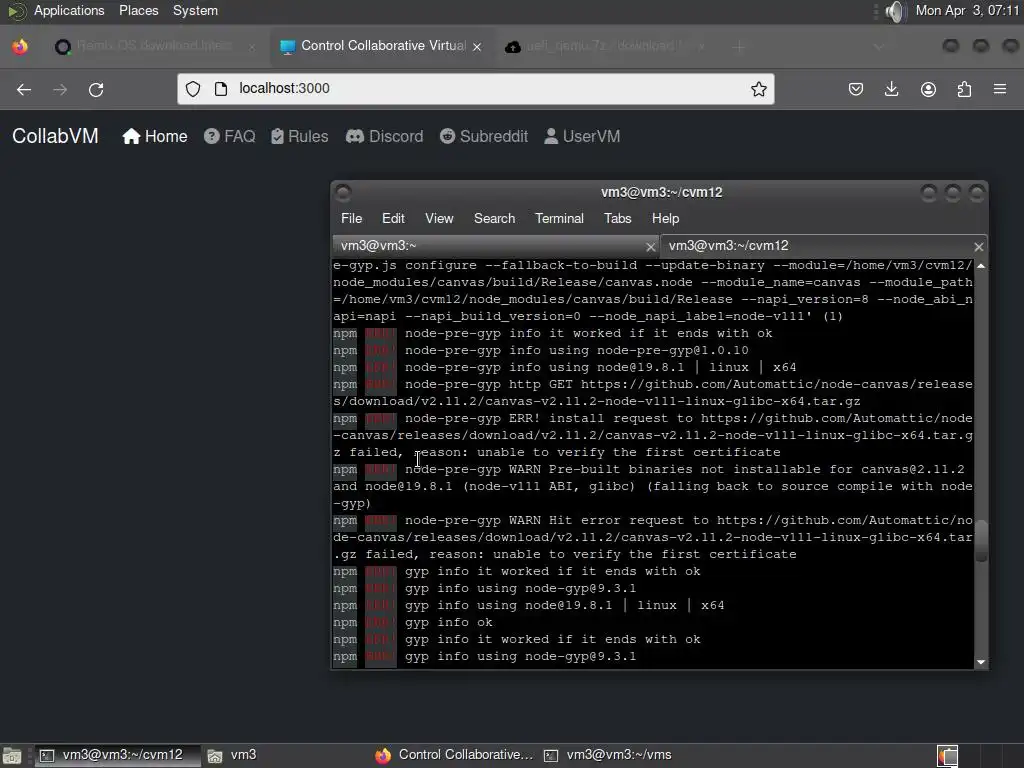This screenshot has height=768, width=1024.
Task: Click the terminal window menu button in titlebar
Action: (344, 193)
